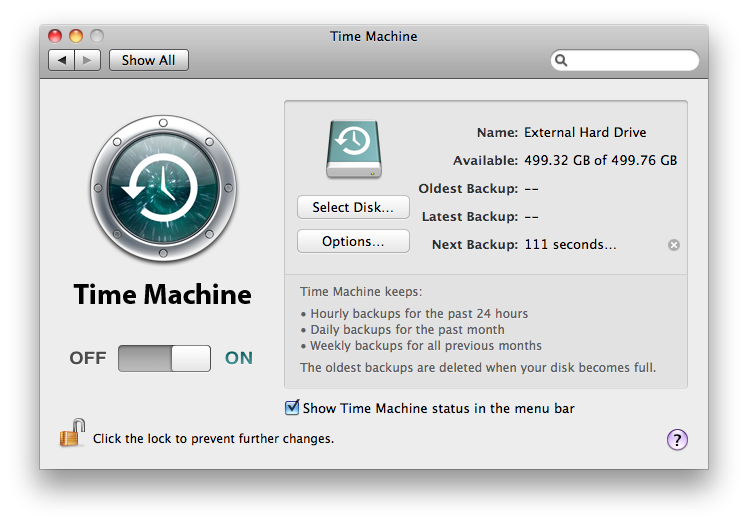Open Time Machine help with question mark
Image resolution: width=748 pixels, height=524 pixels.
tap(677, 439)
